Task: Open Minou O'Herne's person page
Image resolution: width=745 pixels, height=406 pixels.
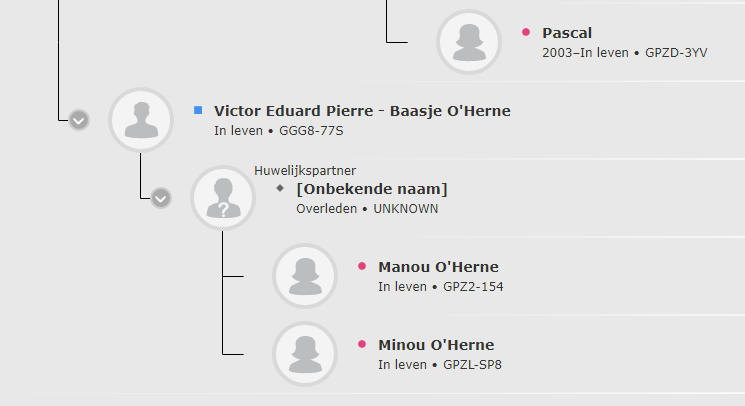Action: point(436,344)
